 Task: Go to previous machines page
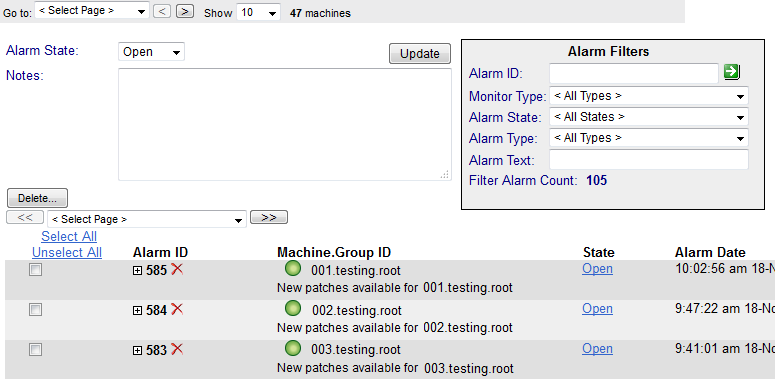pos(162,11)
